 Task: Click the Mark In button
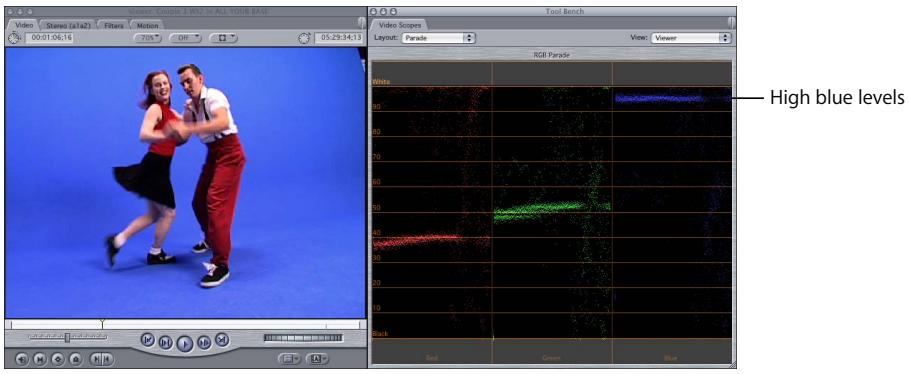pyautogui.click(x=97, y=359)
